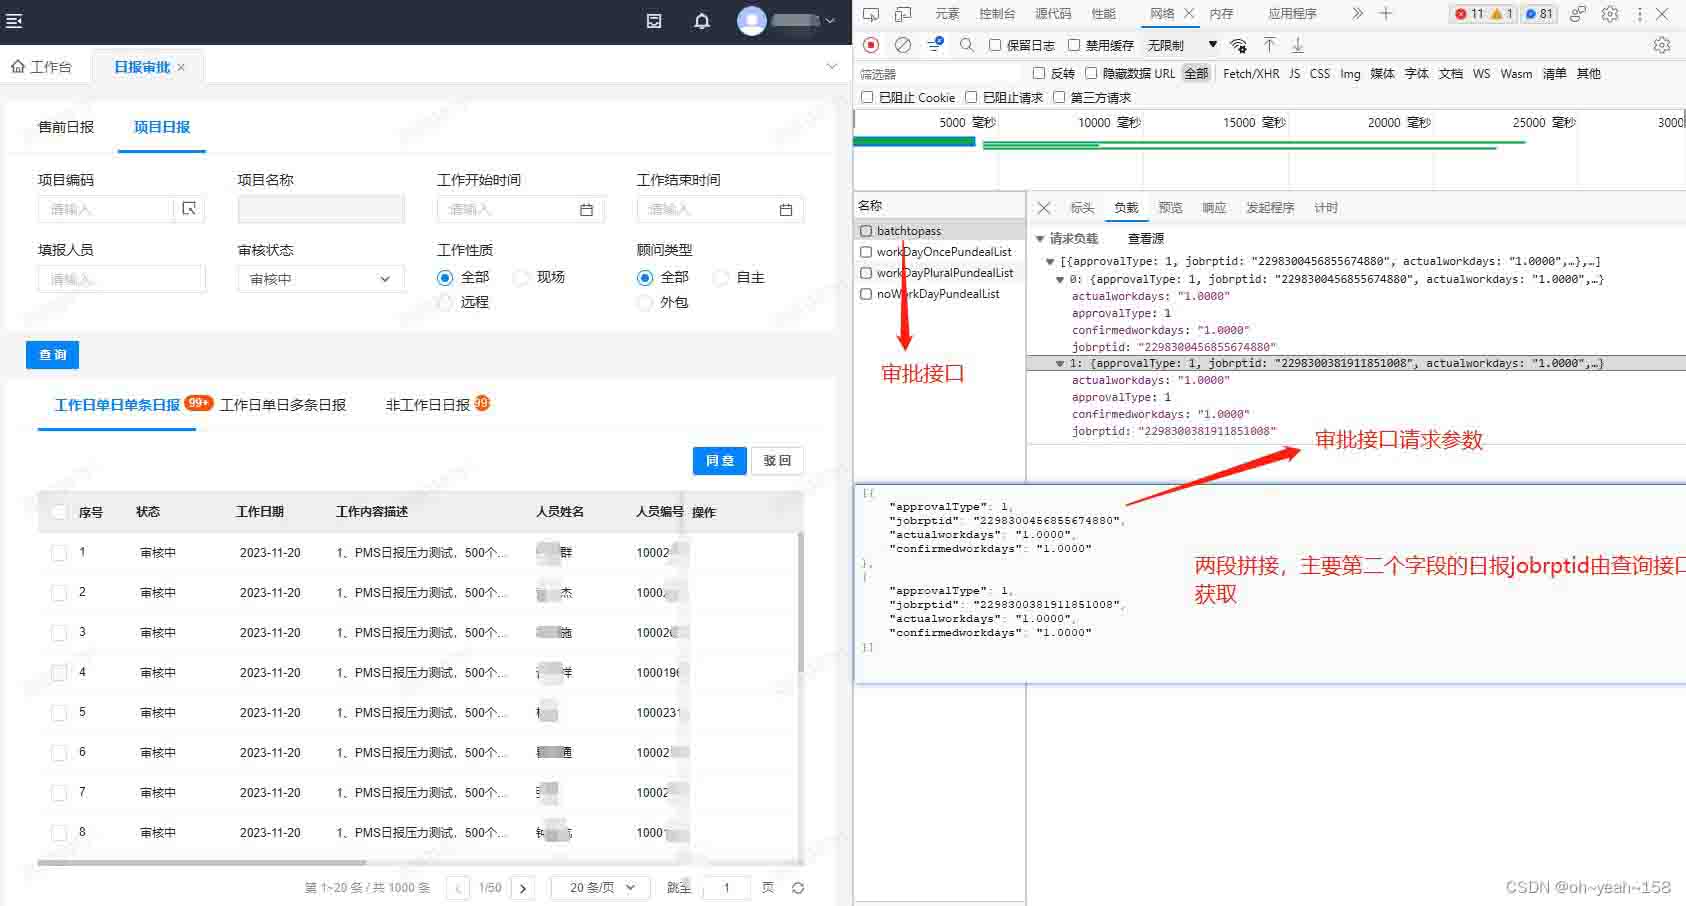Screen dimensions: 1686x906
Task: Select DevTools inspect element icon
Action: (871, 14)
